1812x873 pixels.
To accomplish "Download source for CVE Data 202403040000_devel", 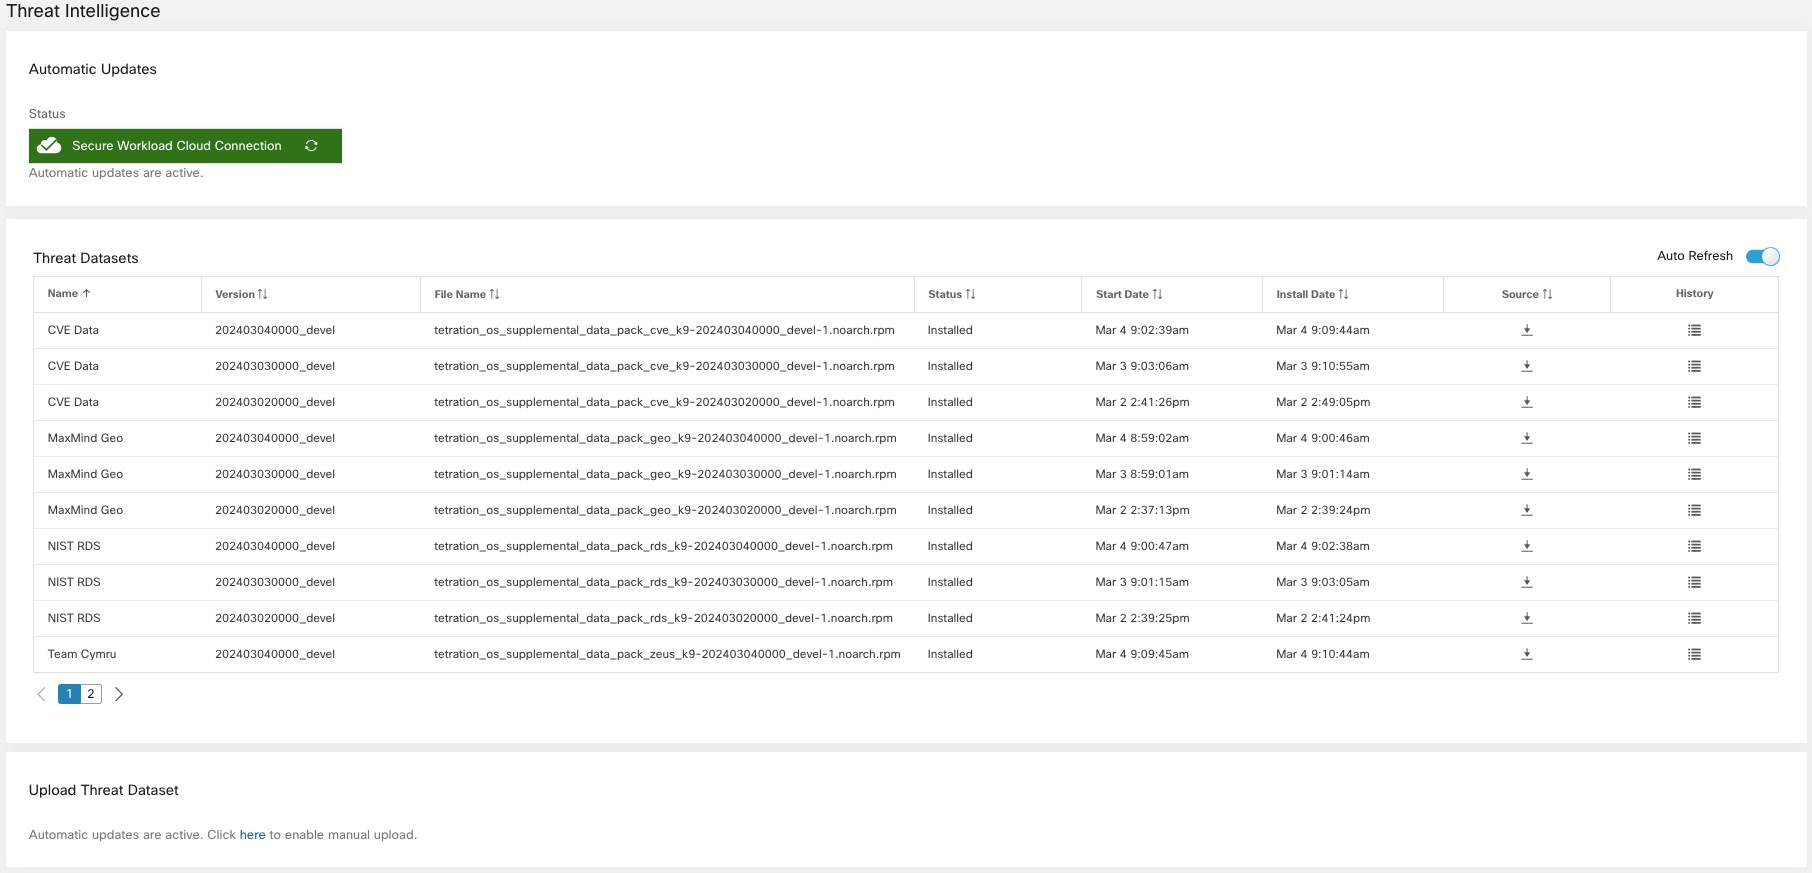I will [x=1527, y=330].
